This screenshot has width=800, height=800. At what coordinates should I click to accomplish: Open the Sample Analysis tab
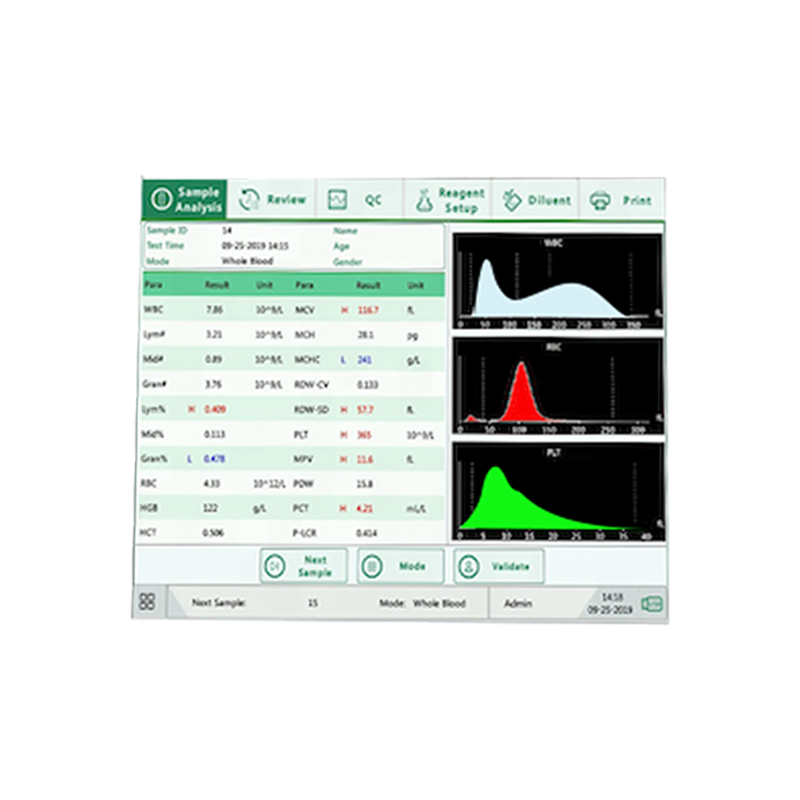click(x=185, y=199)
